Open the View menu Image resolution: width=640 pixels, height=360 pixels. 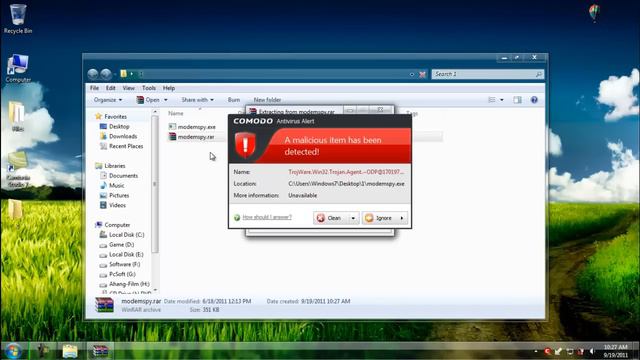click(x=129, y=88)
